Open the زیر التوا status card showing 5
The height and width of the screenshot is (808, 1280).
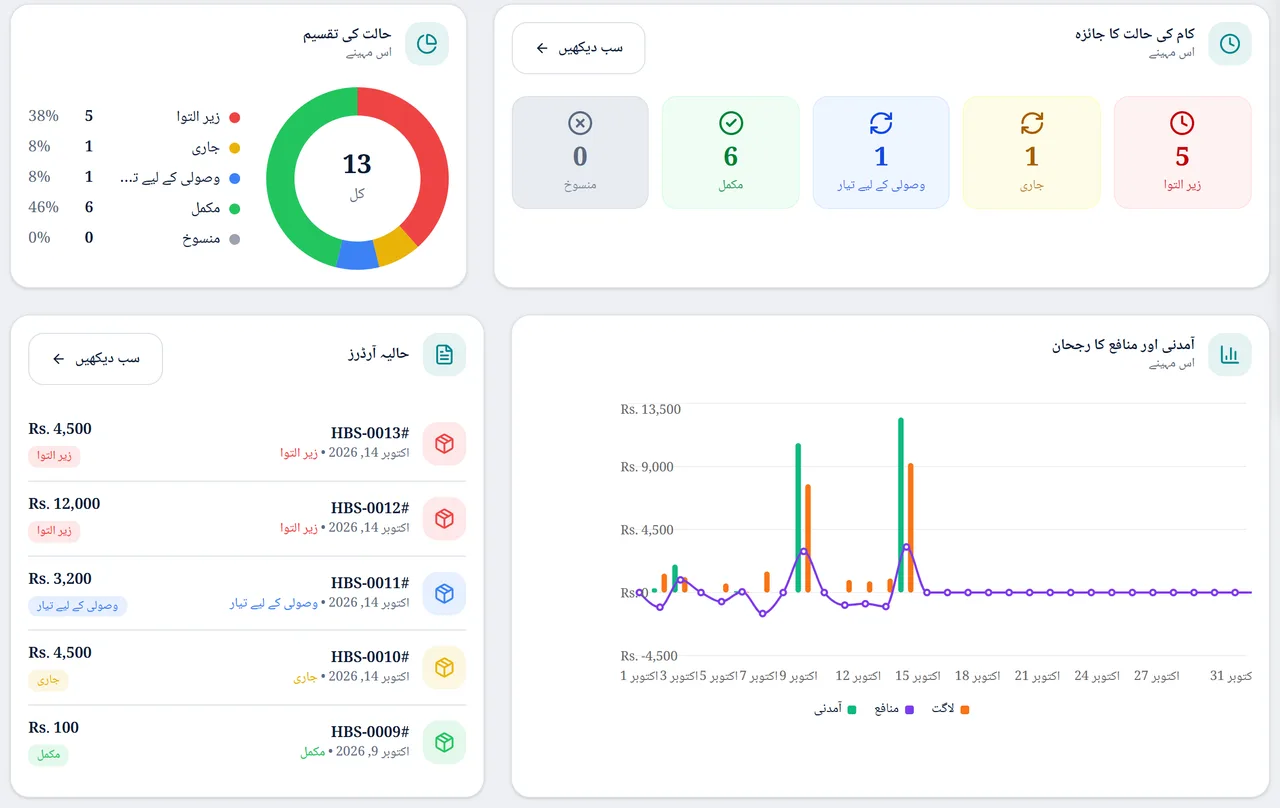pyautogui.click(x=1182, y=153)
